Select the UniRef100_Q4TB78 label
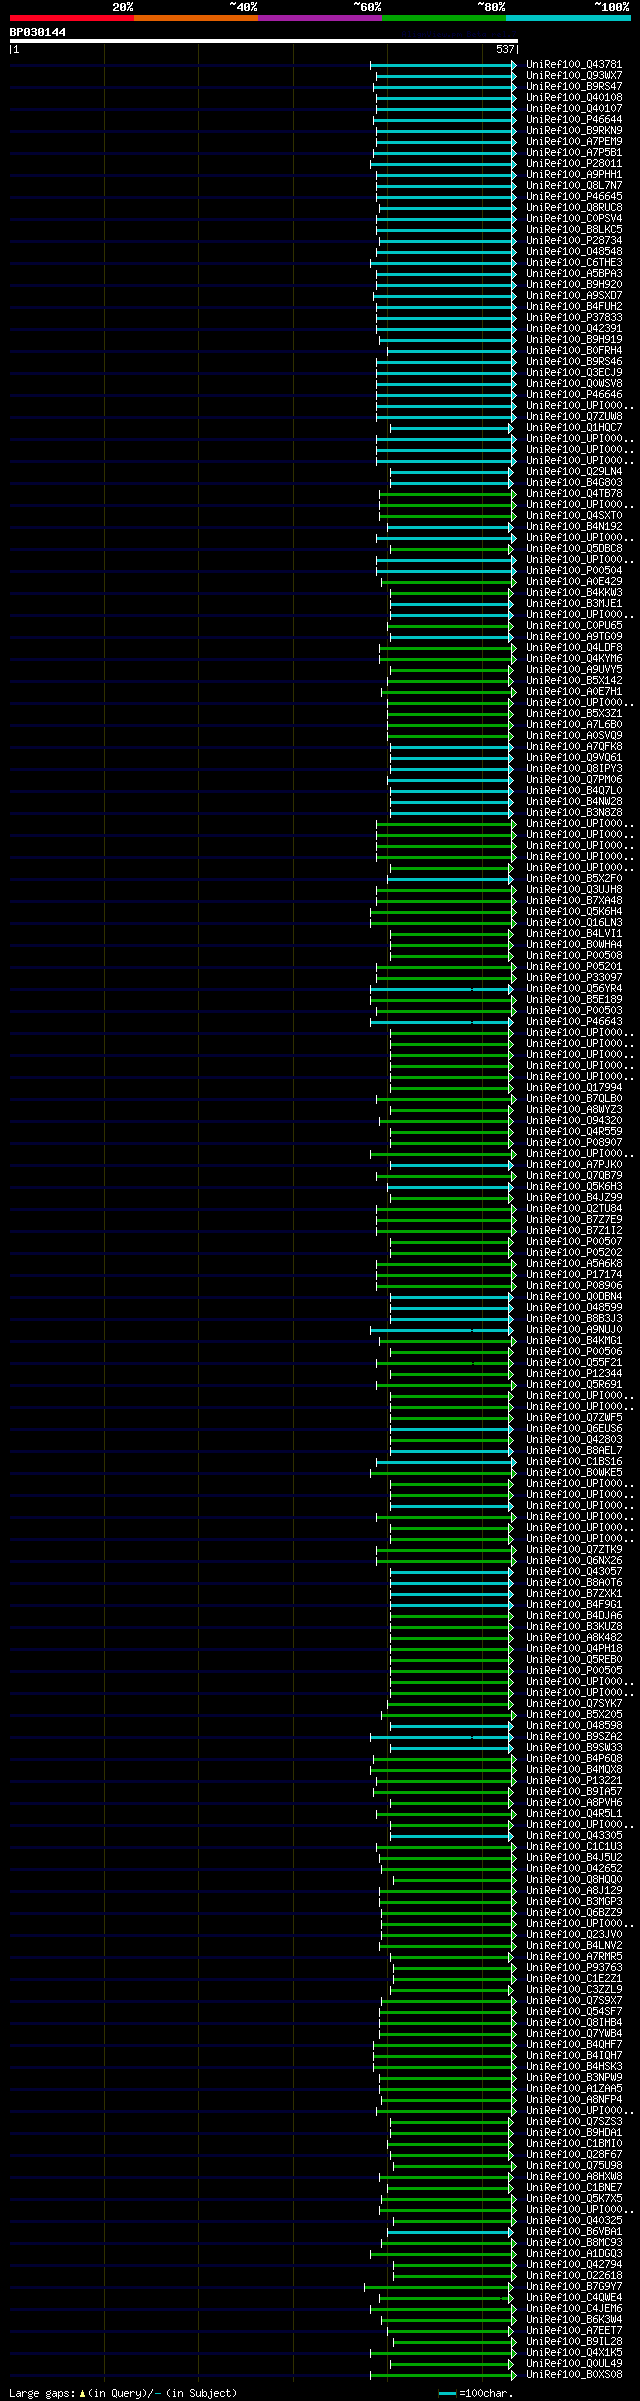The image size is (640, 2401). coord(574,494)
